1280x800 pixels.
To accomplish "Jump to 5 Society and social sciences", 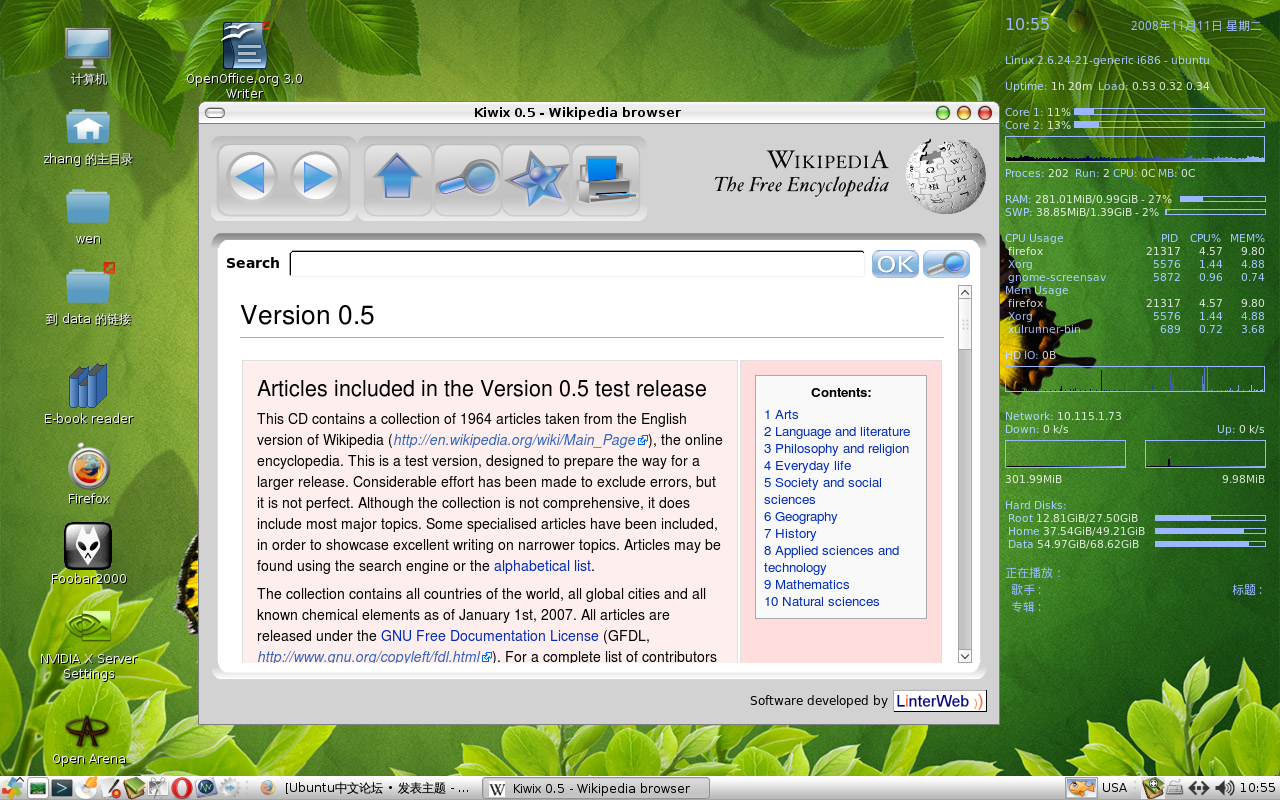I will pyautogui.click(x=823, y=491).
